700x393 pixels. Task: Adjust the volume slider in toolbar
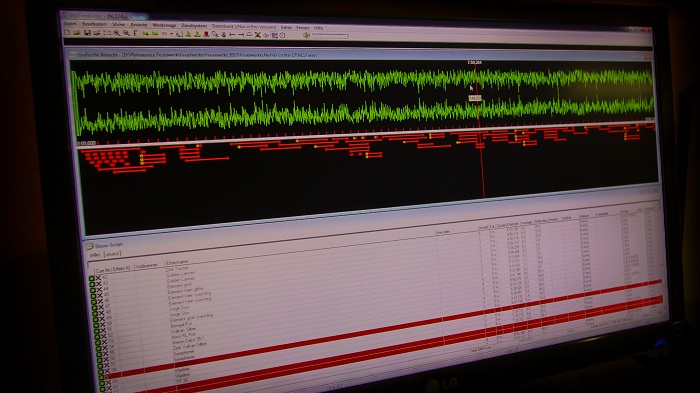[330, 36]
